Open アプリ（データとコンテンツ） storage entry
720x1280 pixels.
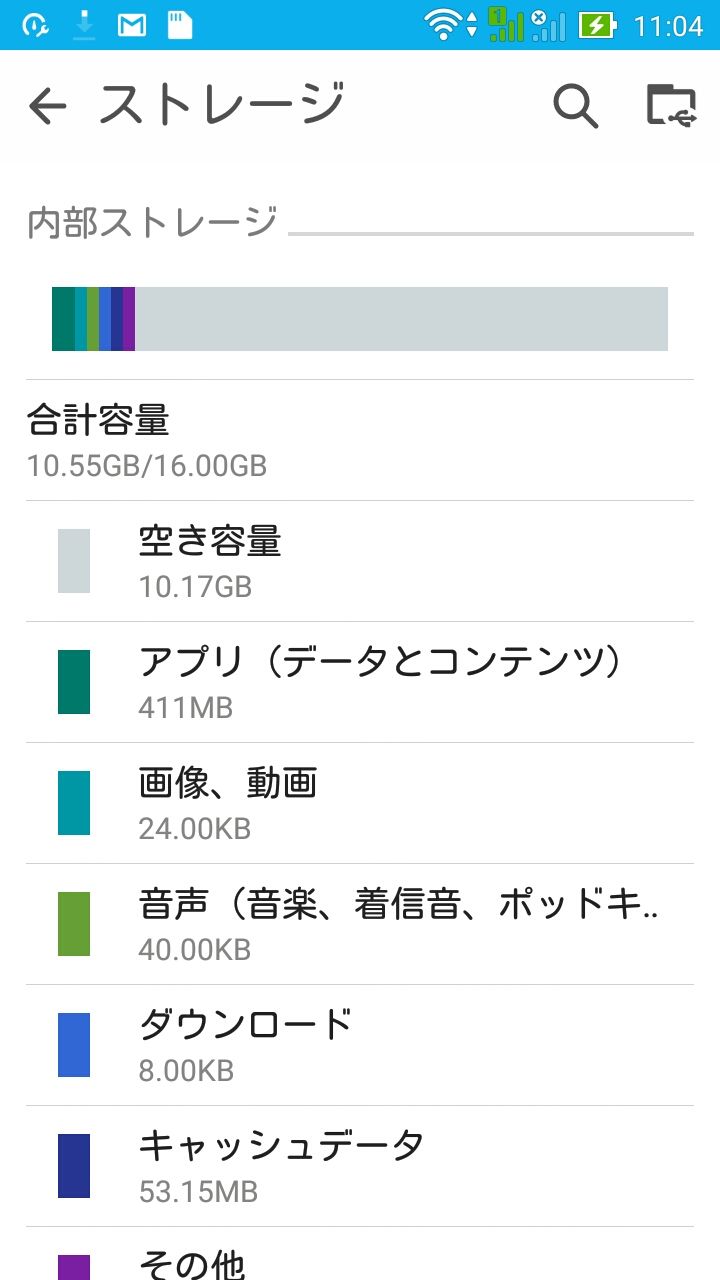pyautogui.click(x=380, y=682)
